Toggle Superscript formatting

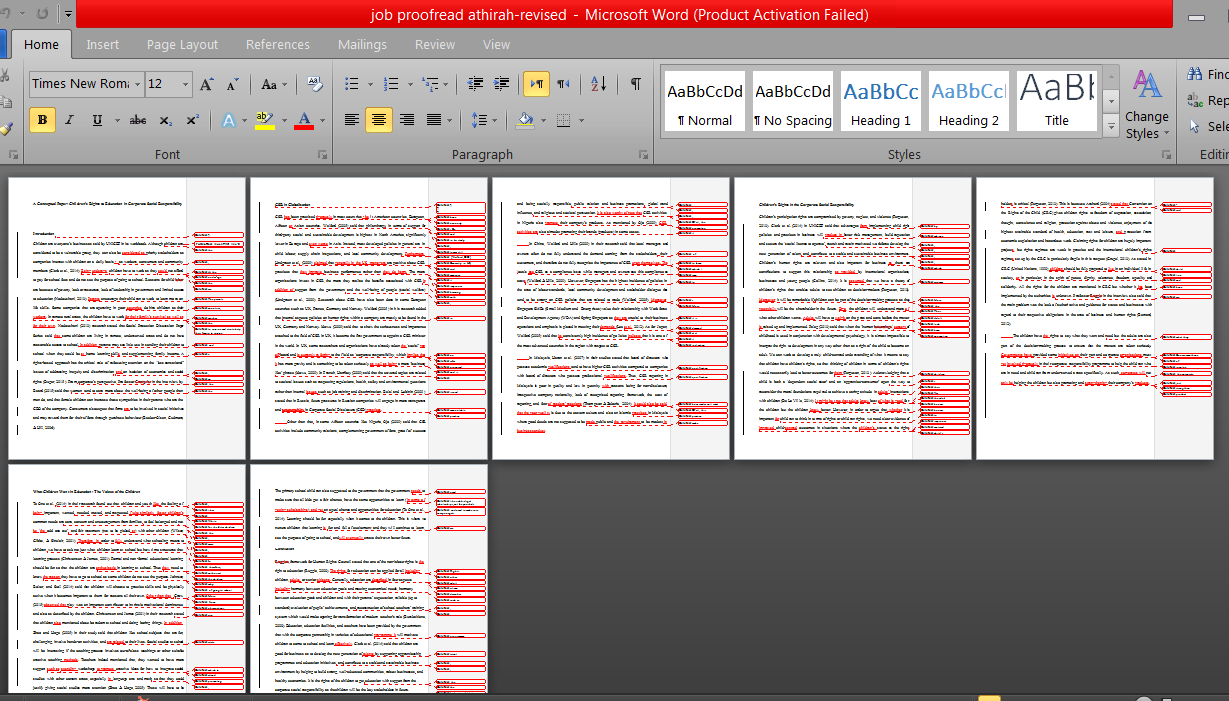tap(192, 120)
